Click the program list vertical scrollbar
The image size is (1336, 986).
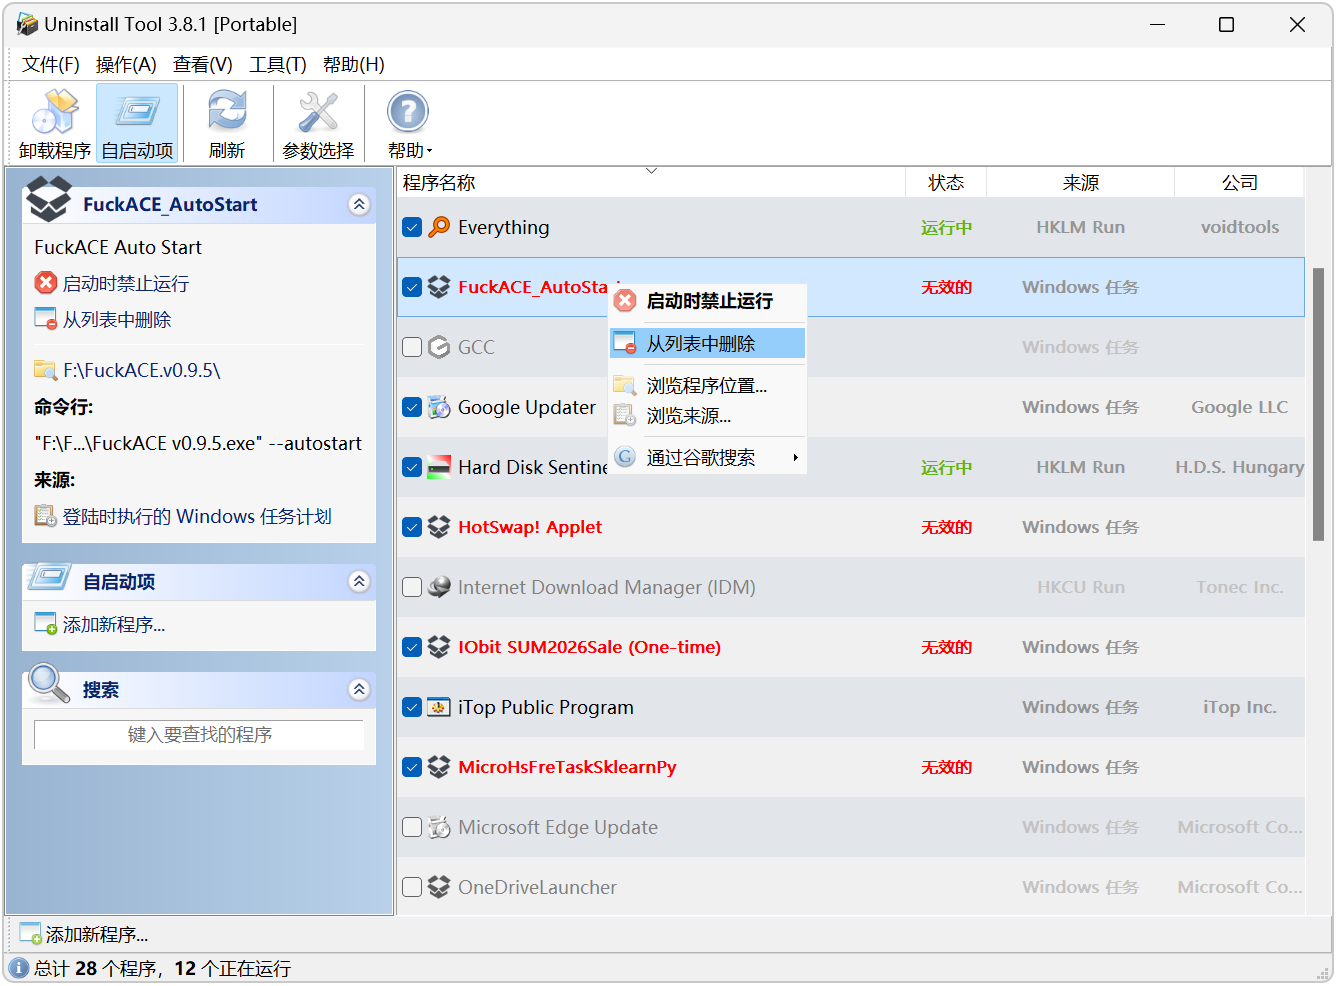click(x=1318, y=404)
